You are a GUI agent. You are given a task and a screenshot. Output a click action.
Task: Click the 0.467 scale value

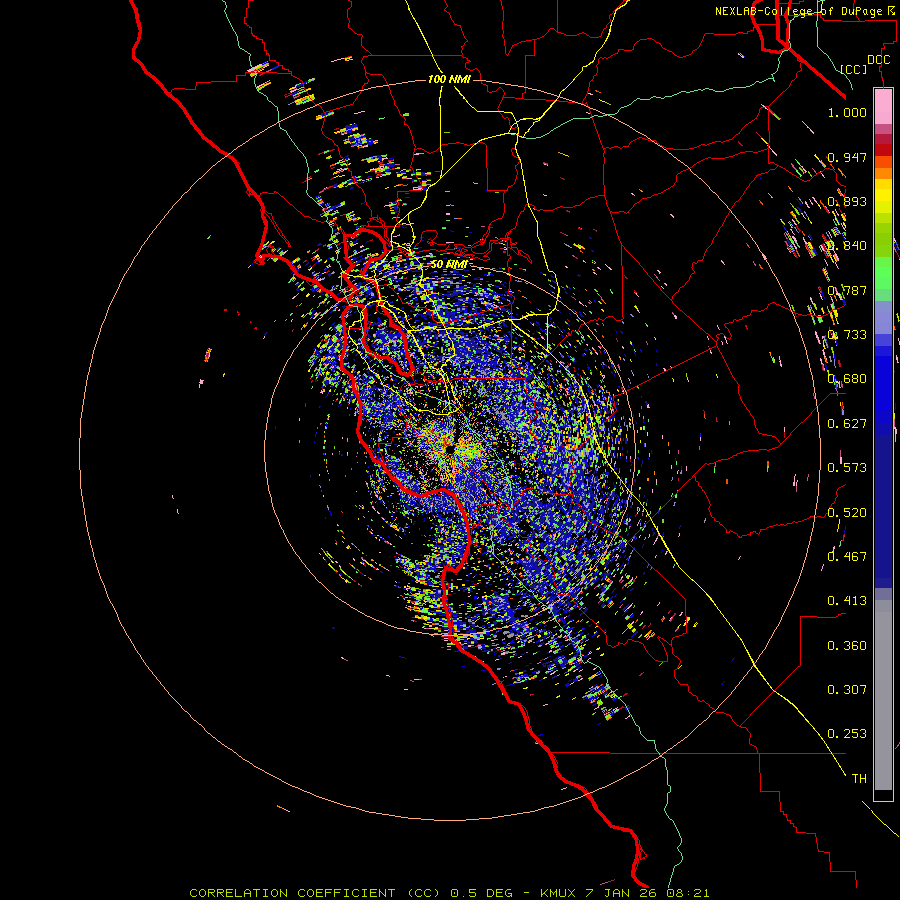pos(847,556)
